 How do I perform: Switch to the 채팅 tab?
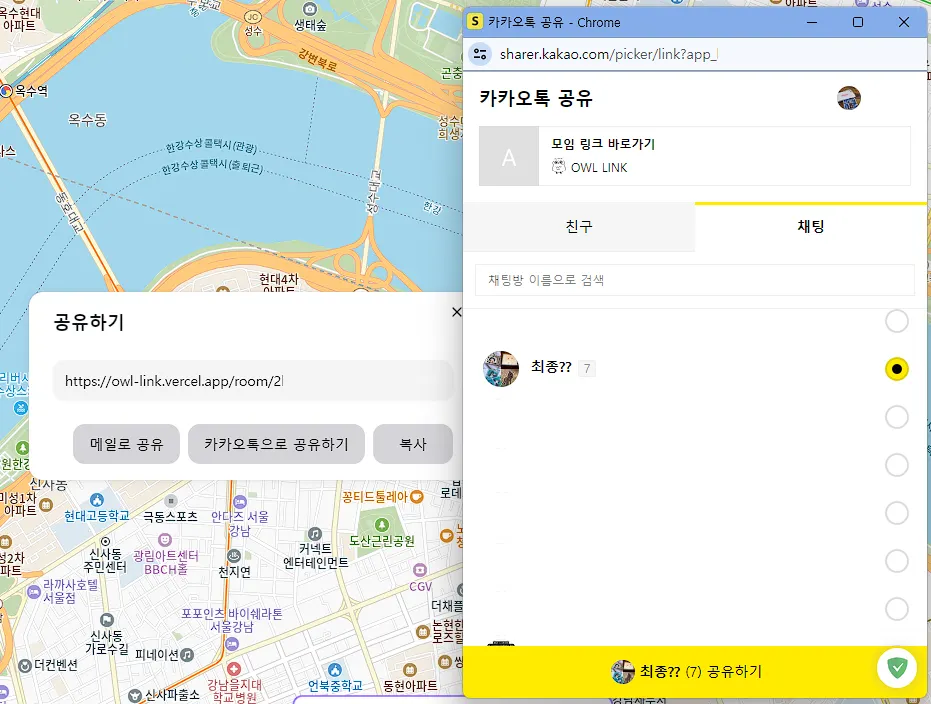pos(810,226)
